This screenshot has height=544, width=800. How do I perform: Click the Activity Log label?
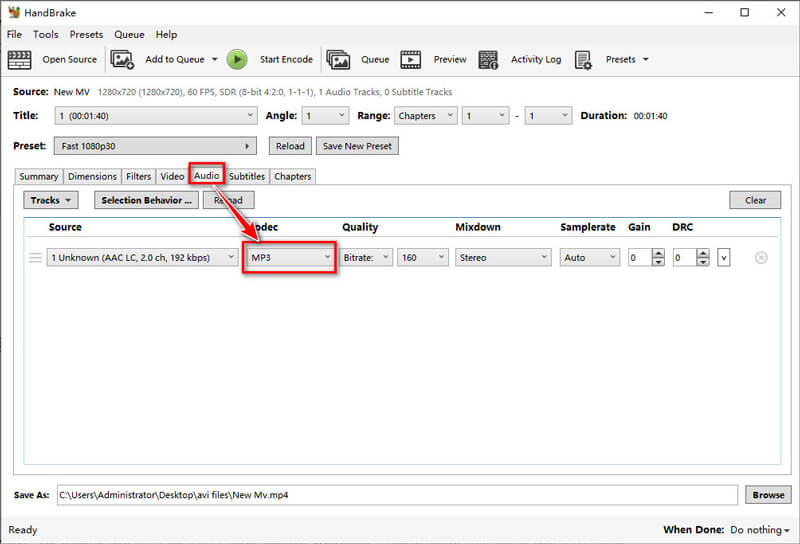tap(536, 59)
